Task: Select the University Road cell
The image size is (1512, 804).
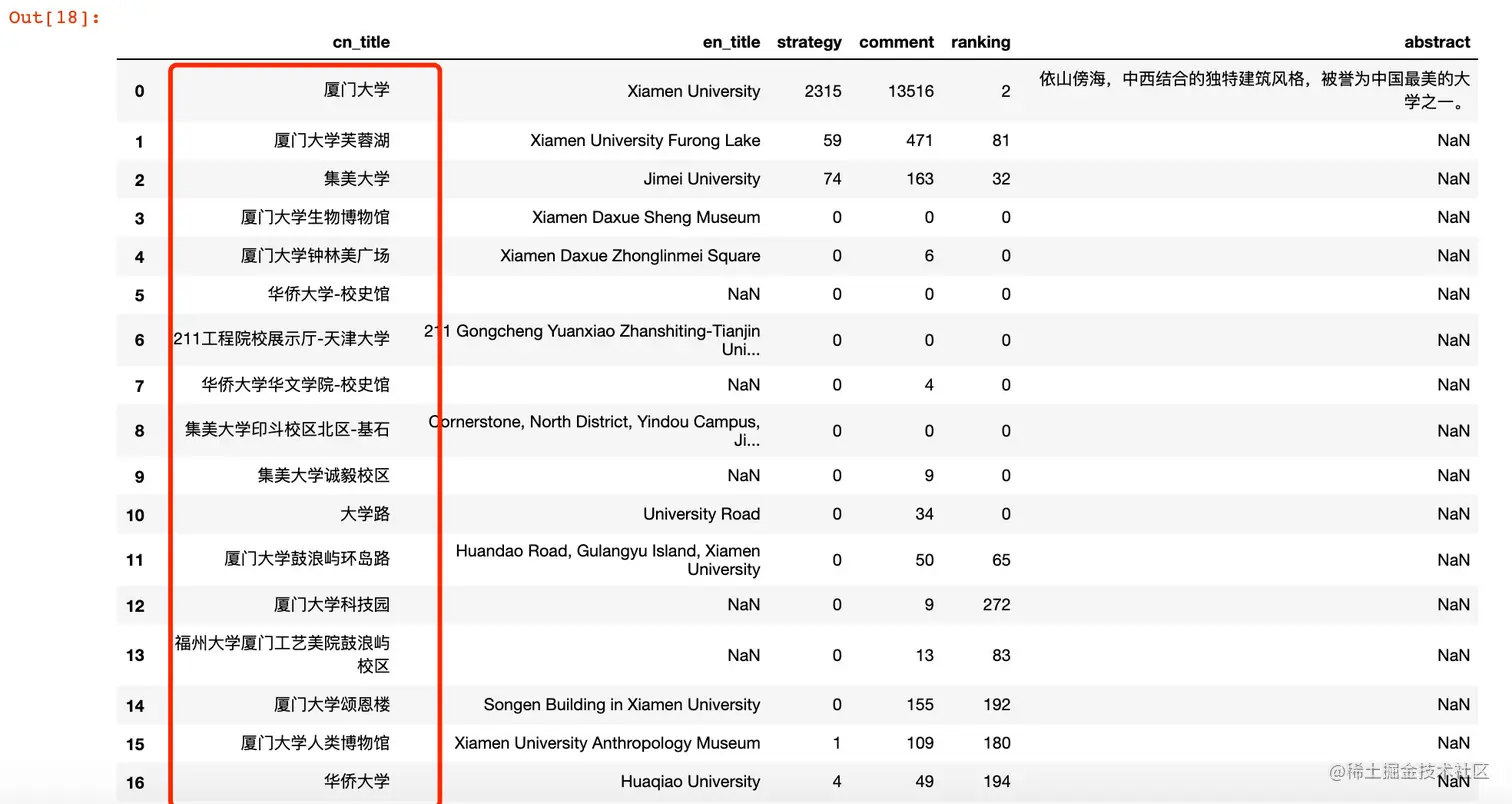Action: tap(702, 514)
